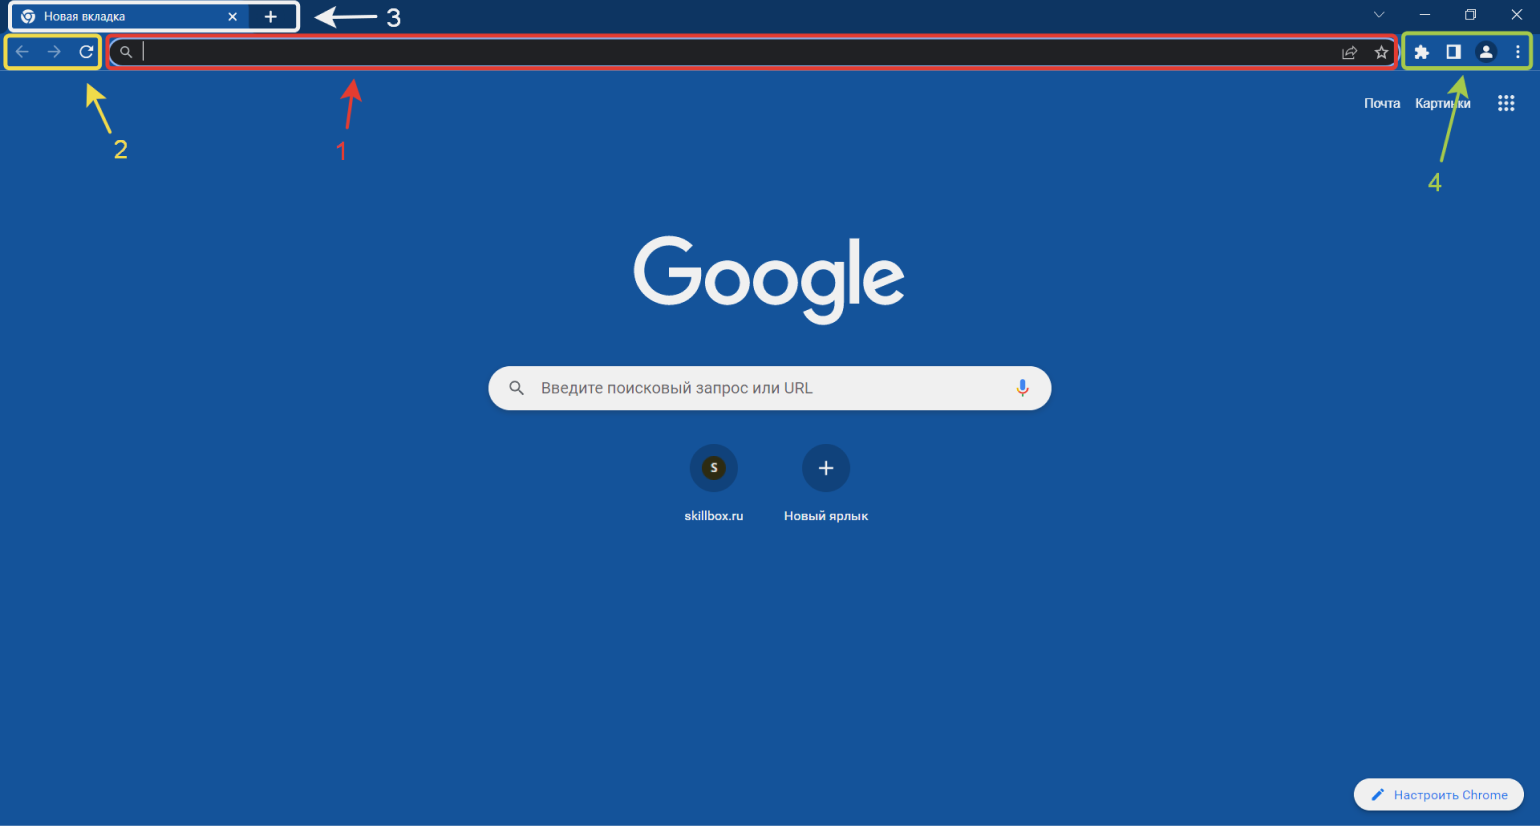Bookmark this tab with the star icon
Image resolution: width=1540 pixels, height=826 pixels.
[1381, 52]
